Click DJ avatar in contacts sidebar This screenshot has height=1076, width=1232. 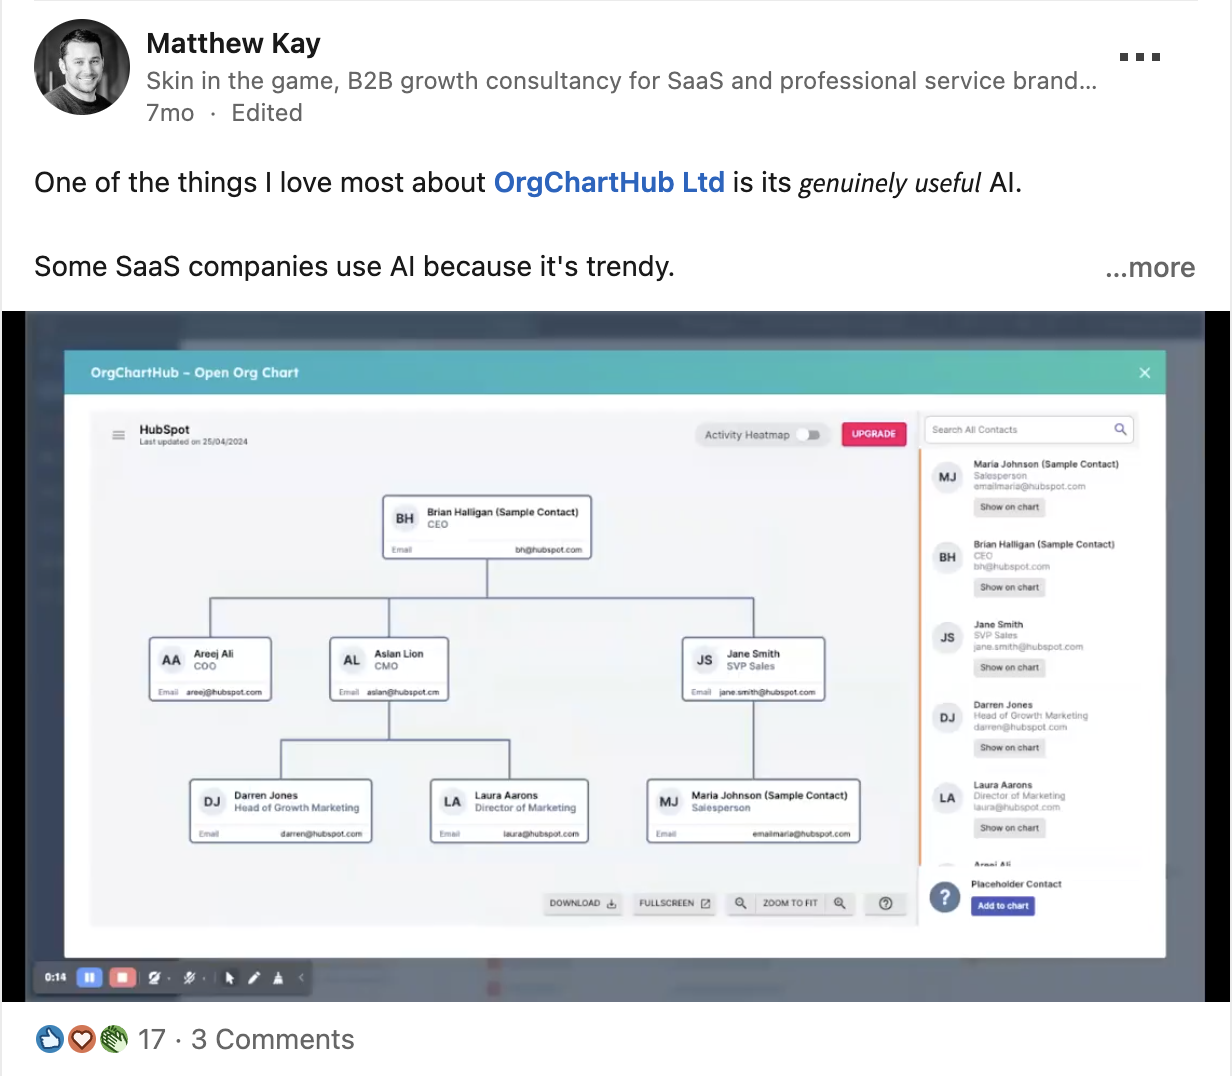point(947,718)
